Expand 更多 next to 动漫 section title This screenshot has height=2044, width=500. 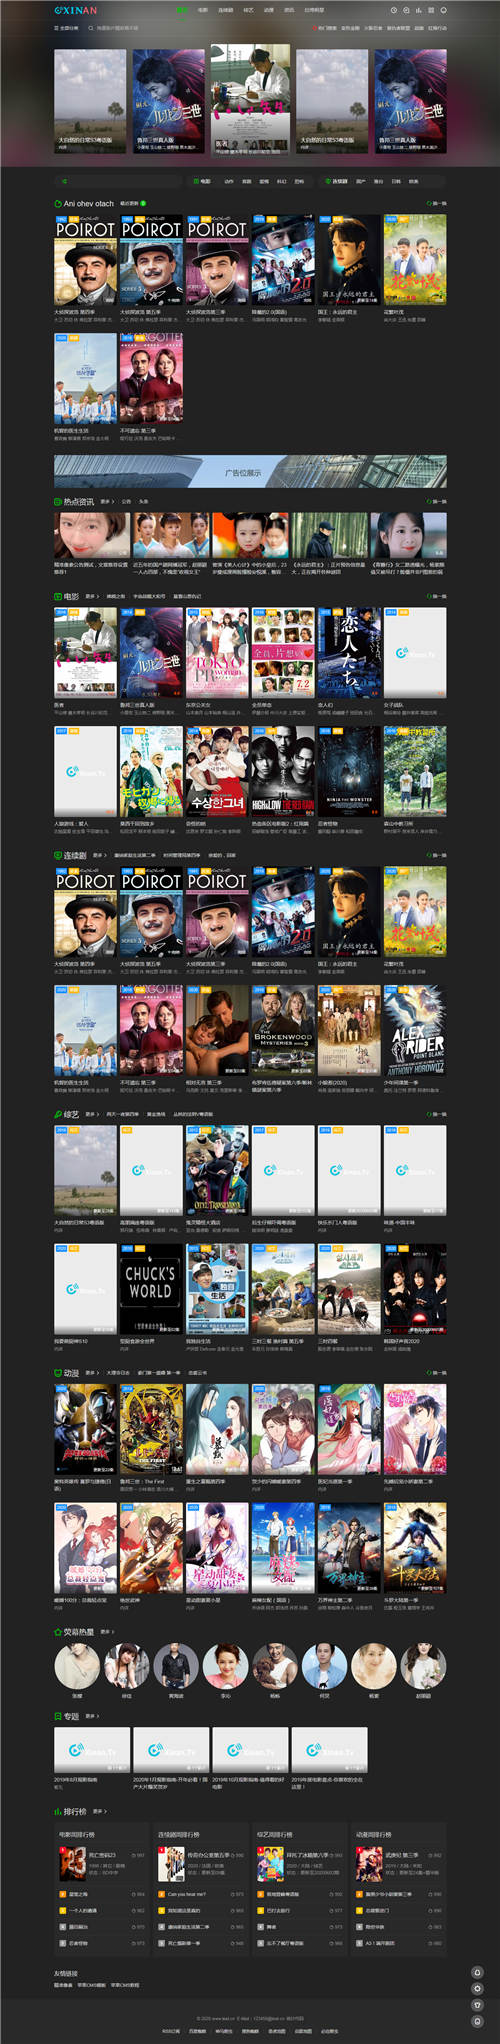click(91, 1373)
